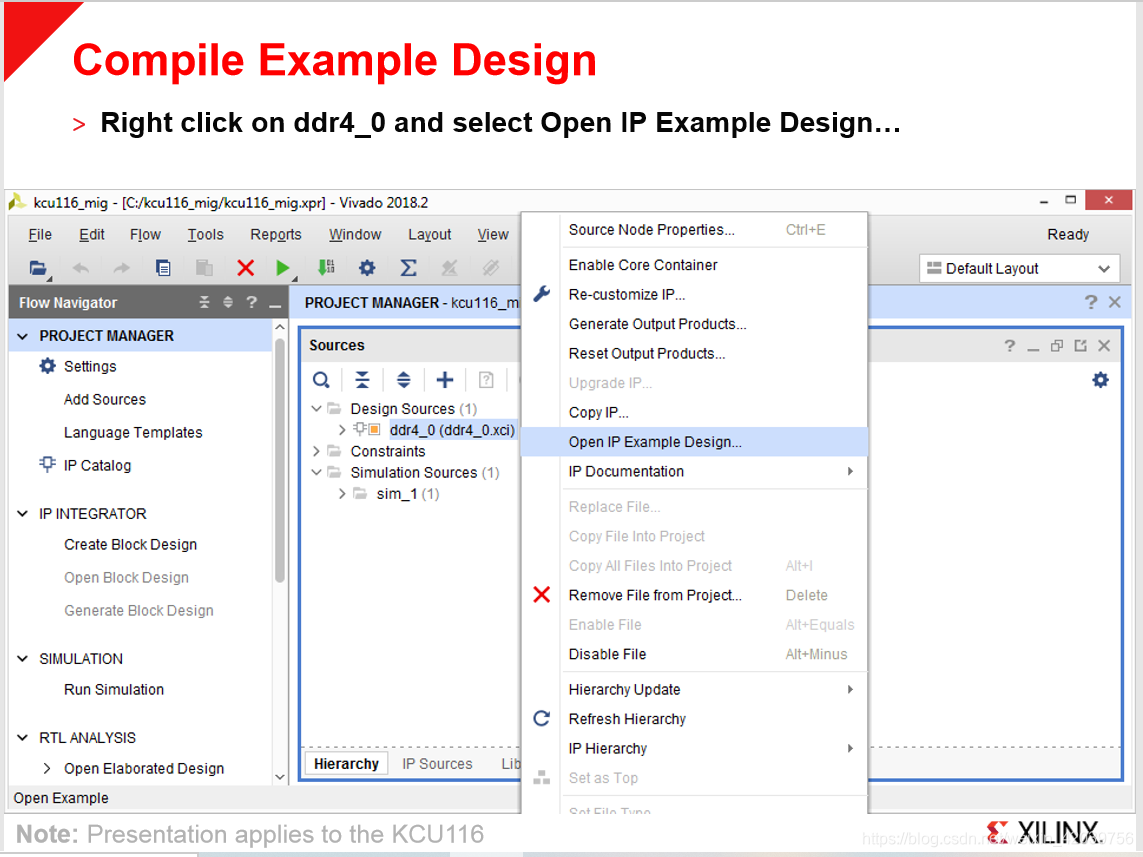Expand Open Elaborated Design chevron
This screenshot has width=1143, height=857.
47,768
